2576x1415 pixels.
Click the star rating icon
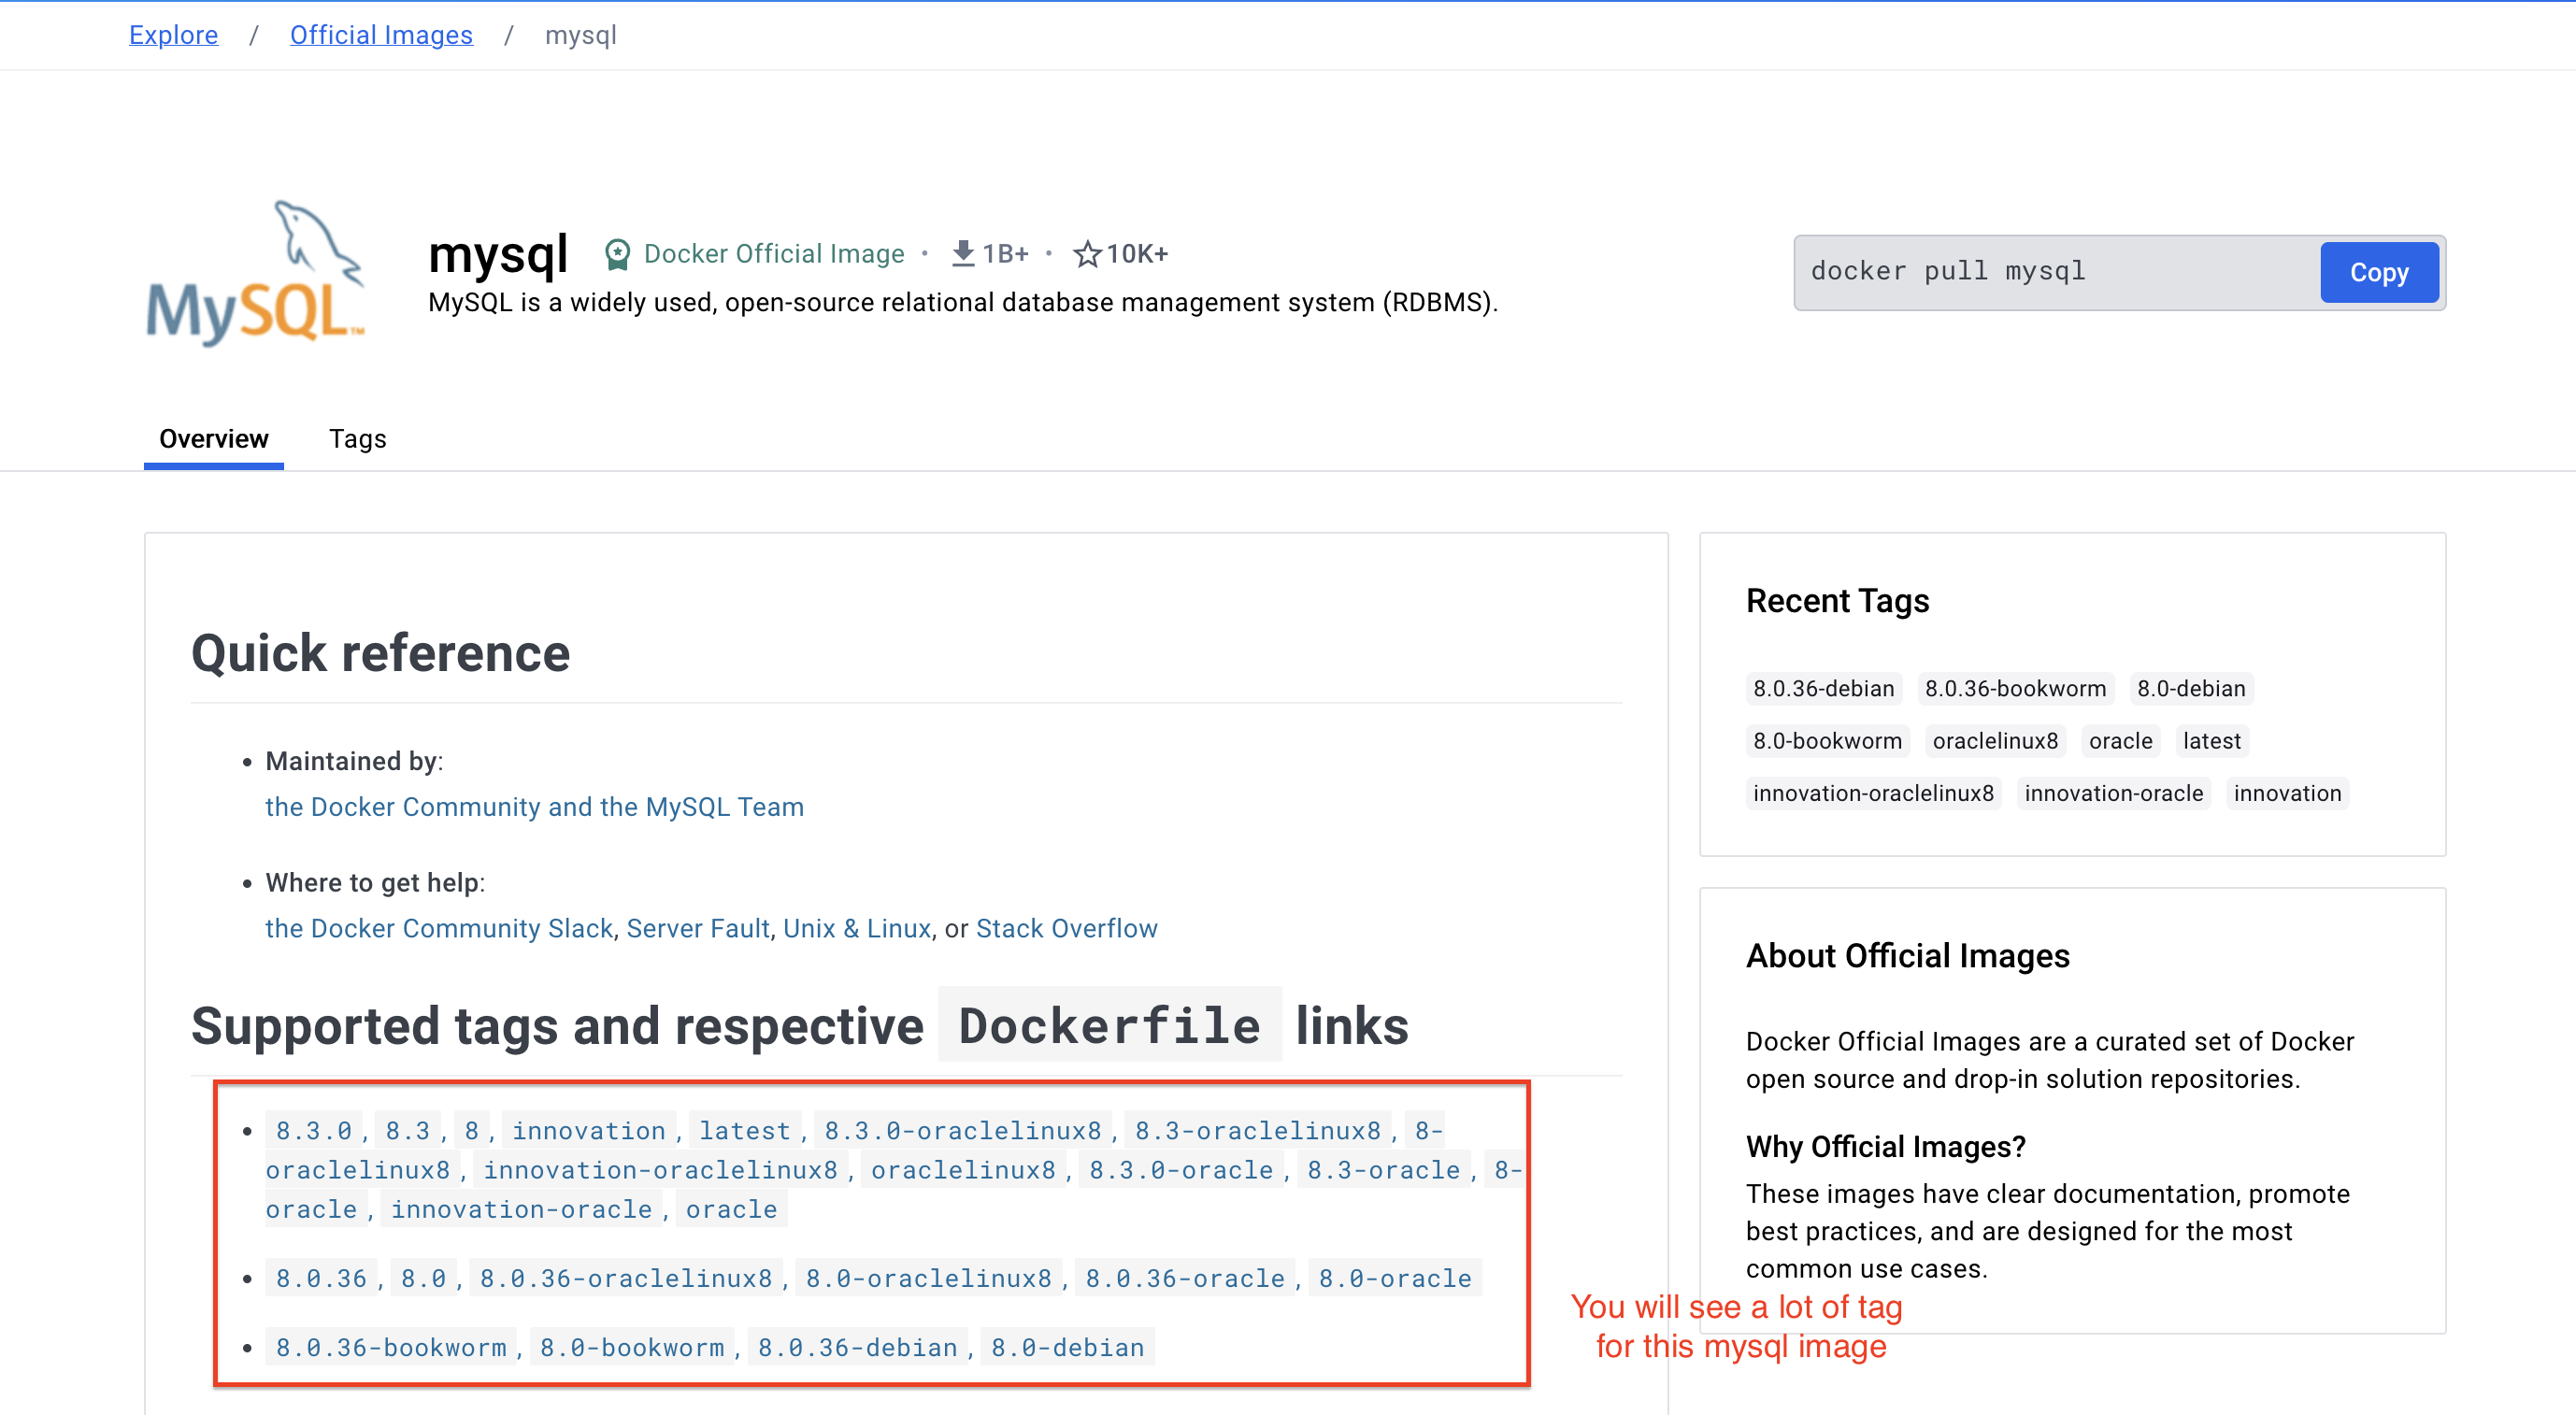coord(1087,254)
